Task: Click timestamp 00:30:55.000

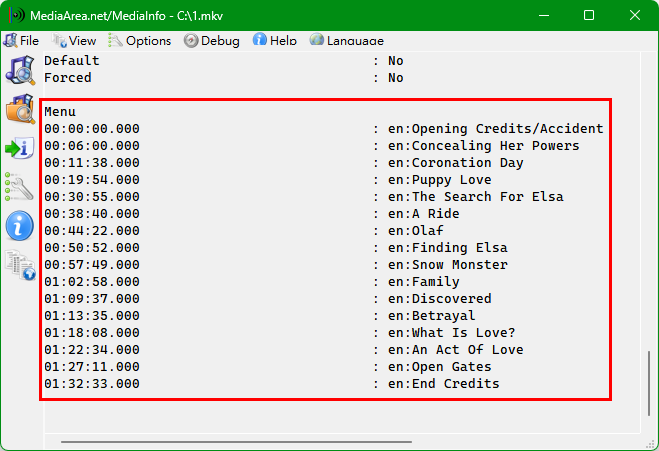Action: [92, 197]
